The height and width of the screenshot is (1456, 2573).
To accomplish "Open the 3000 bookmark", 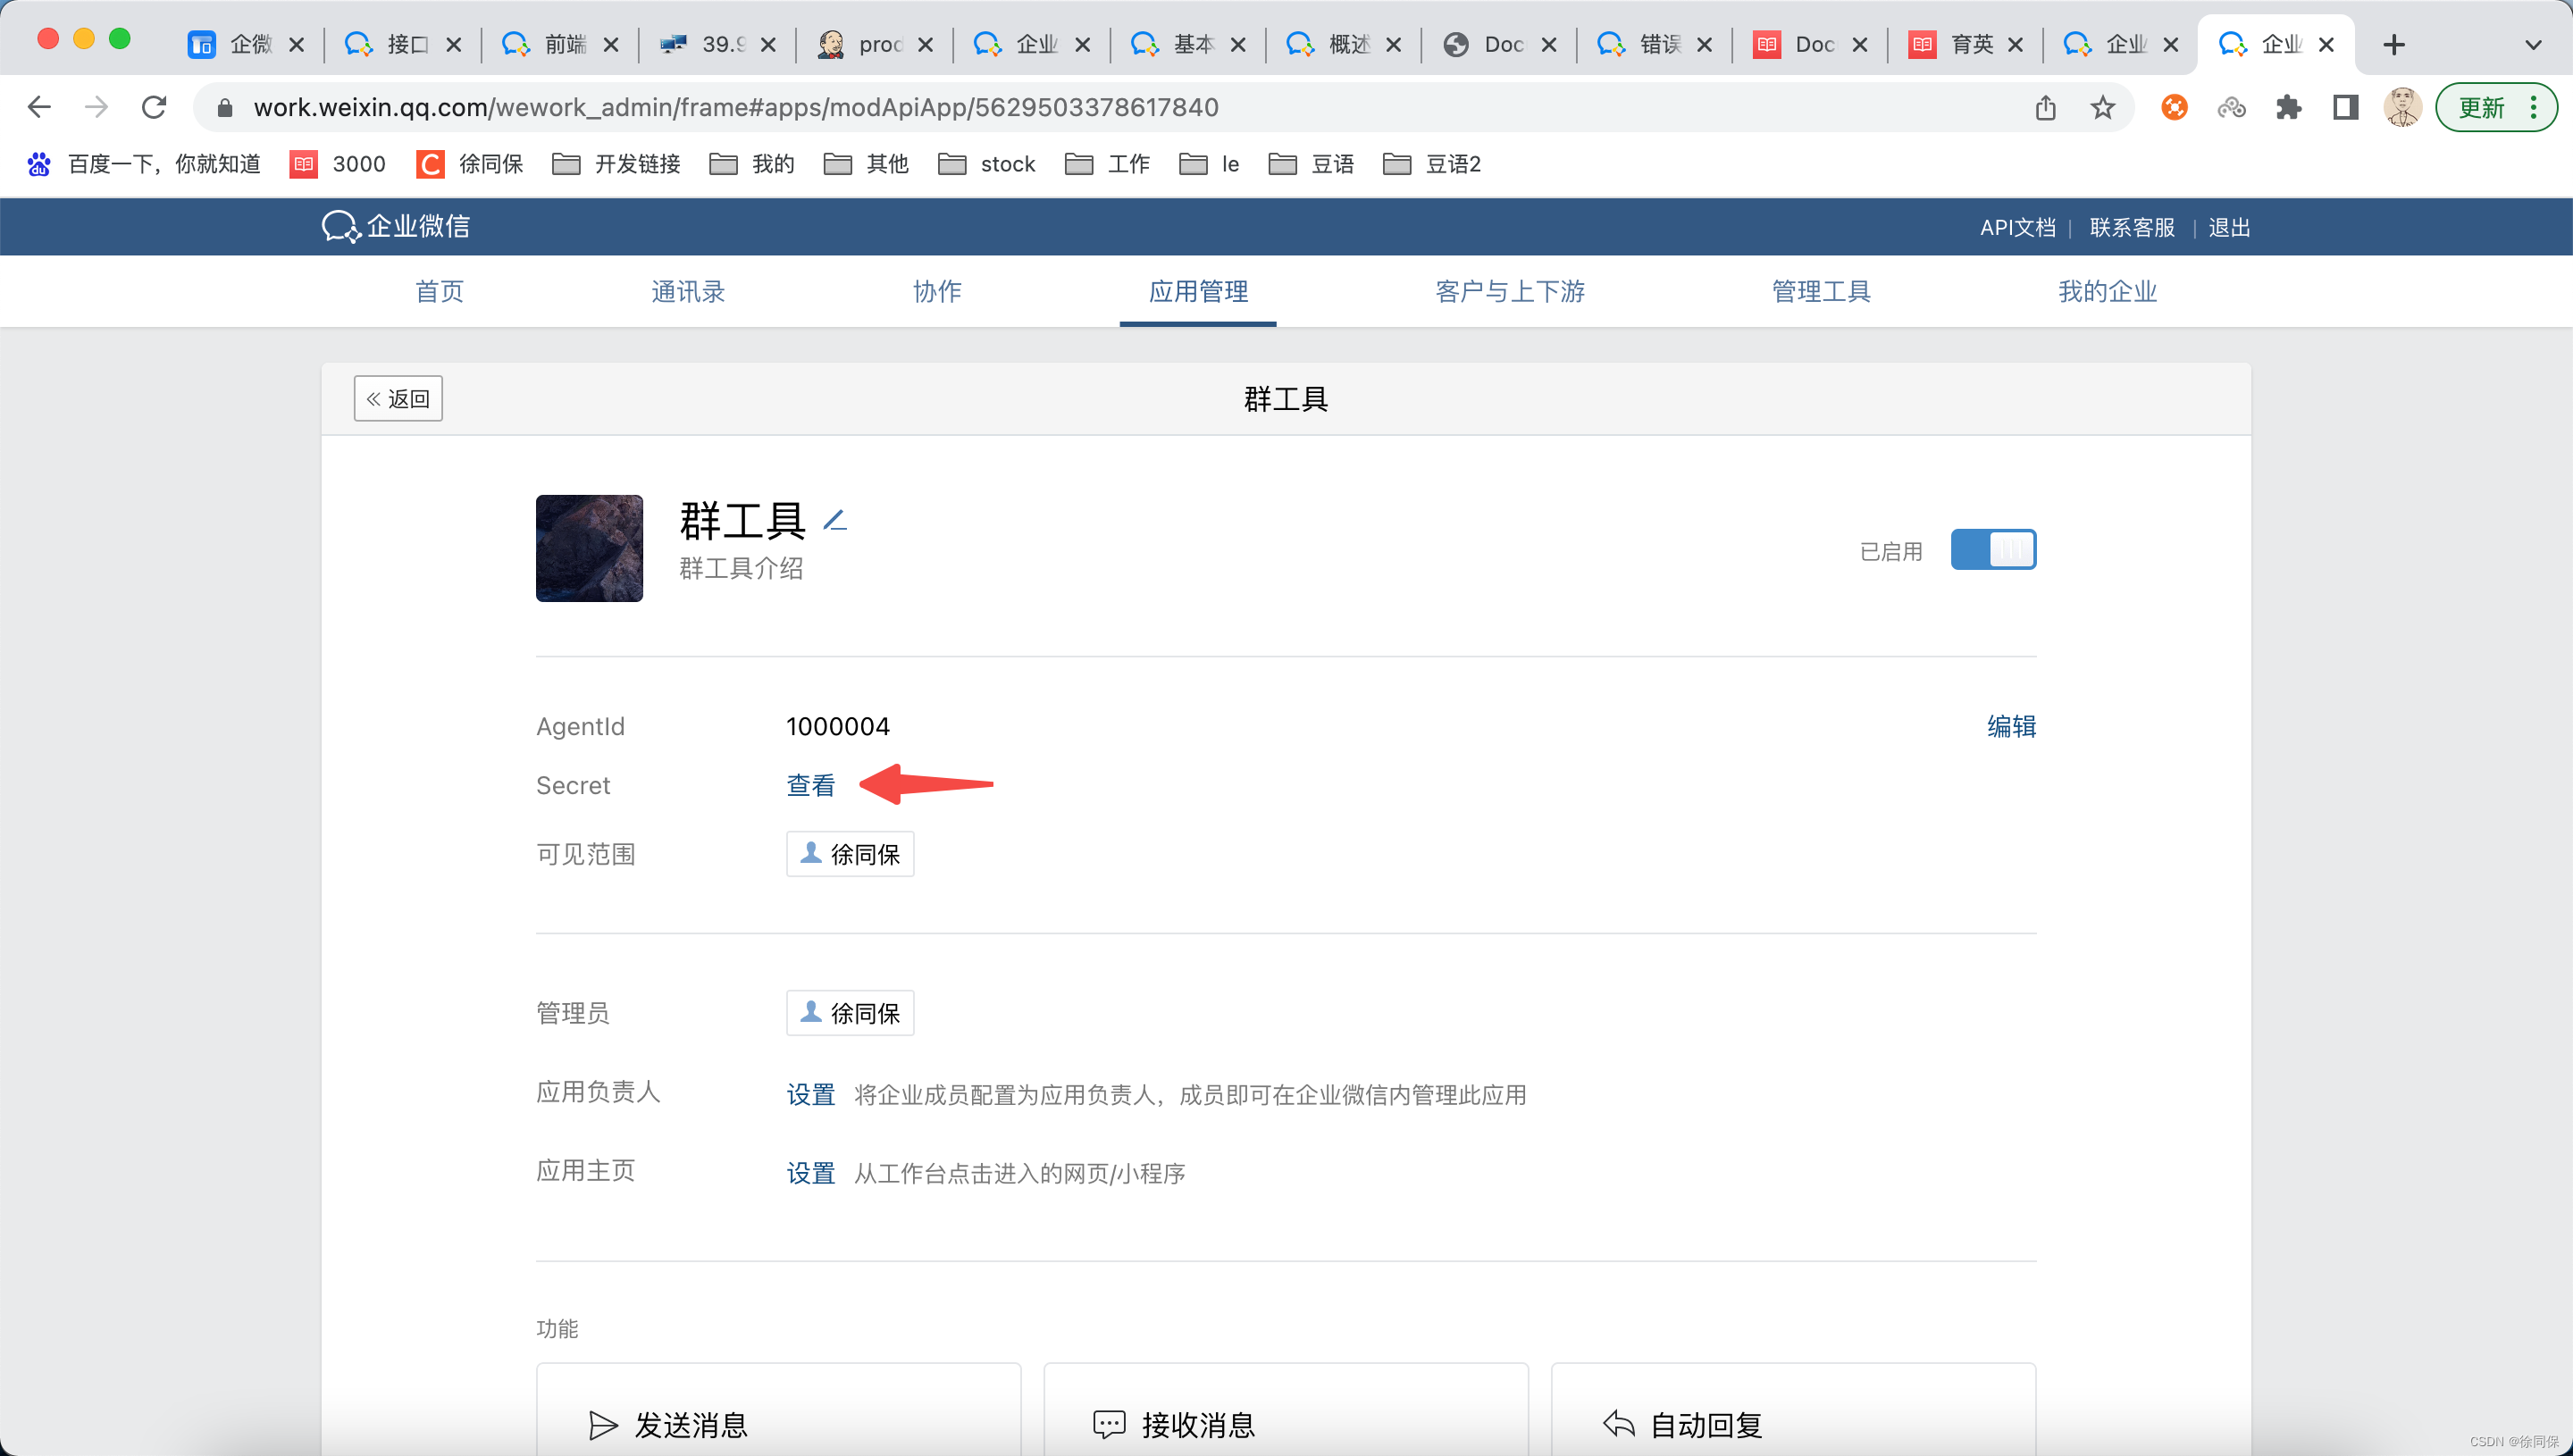I will 338,164.
